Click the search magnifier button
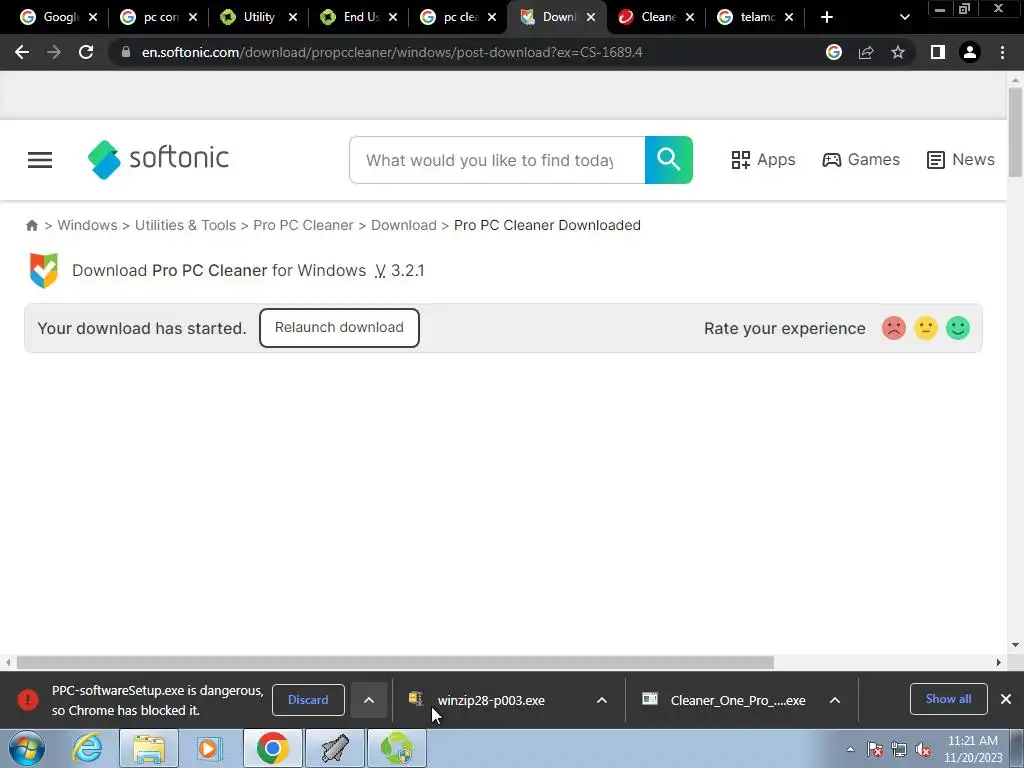 point(669,160)
